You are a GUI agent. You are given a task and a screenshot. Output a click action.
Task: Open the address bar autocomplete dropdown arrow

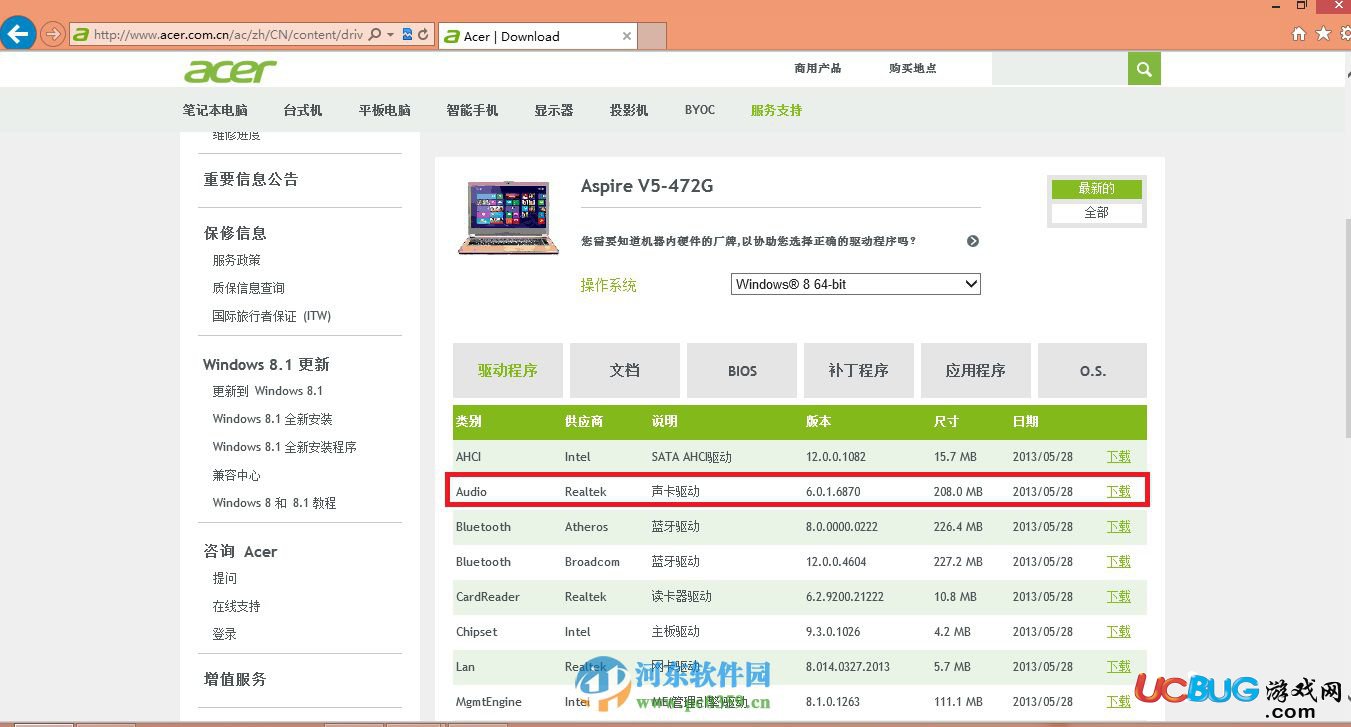click(x=389, y=35)
